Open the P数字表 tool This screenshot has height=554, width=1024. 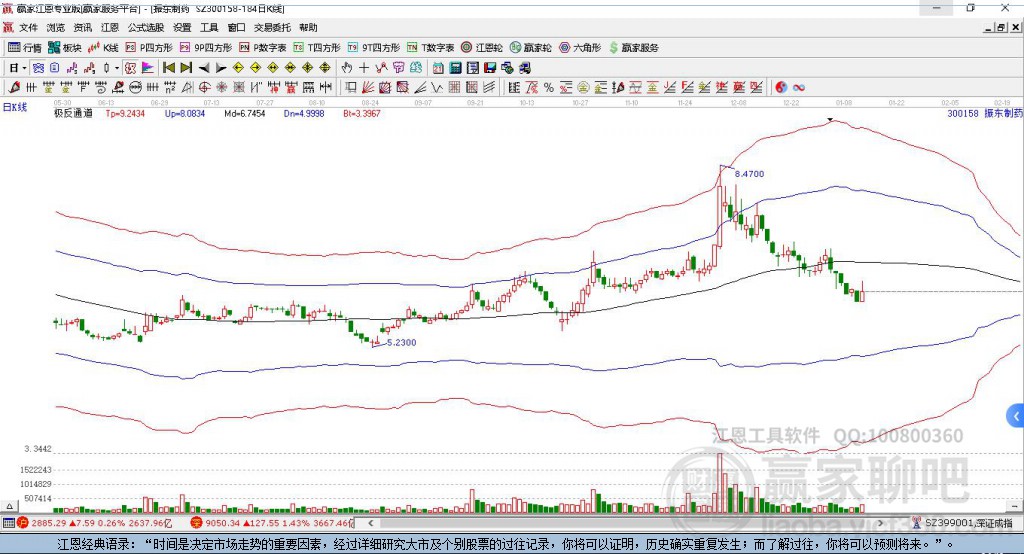click(263, 48)
